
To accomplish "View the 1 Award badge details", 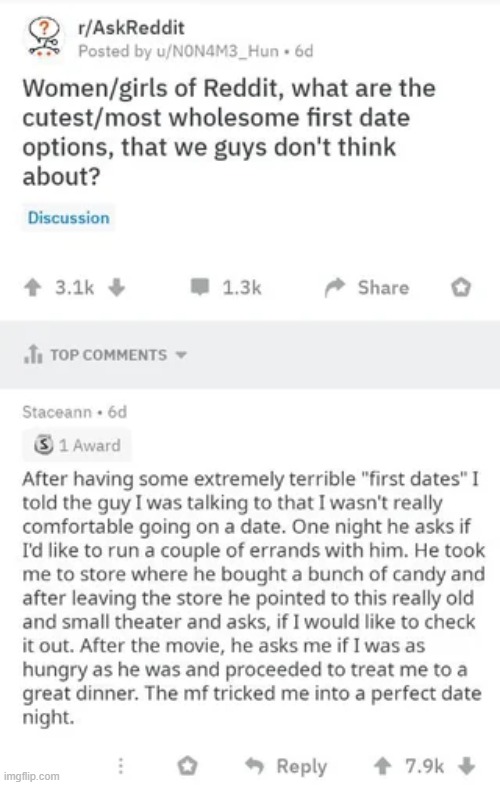I will 77,445.
